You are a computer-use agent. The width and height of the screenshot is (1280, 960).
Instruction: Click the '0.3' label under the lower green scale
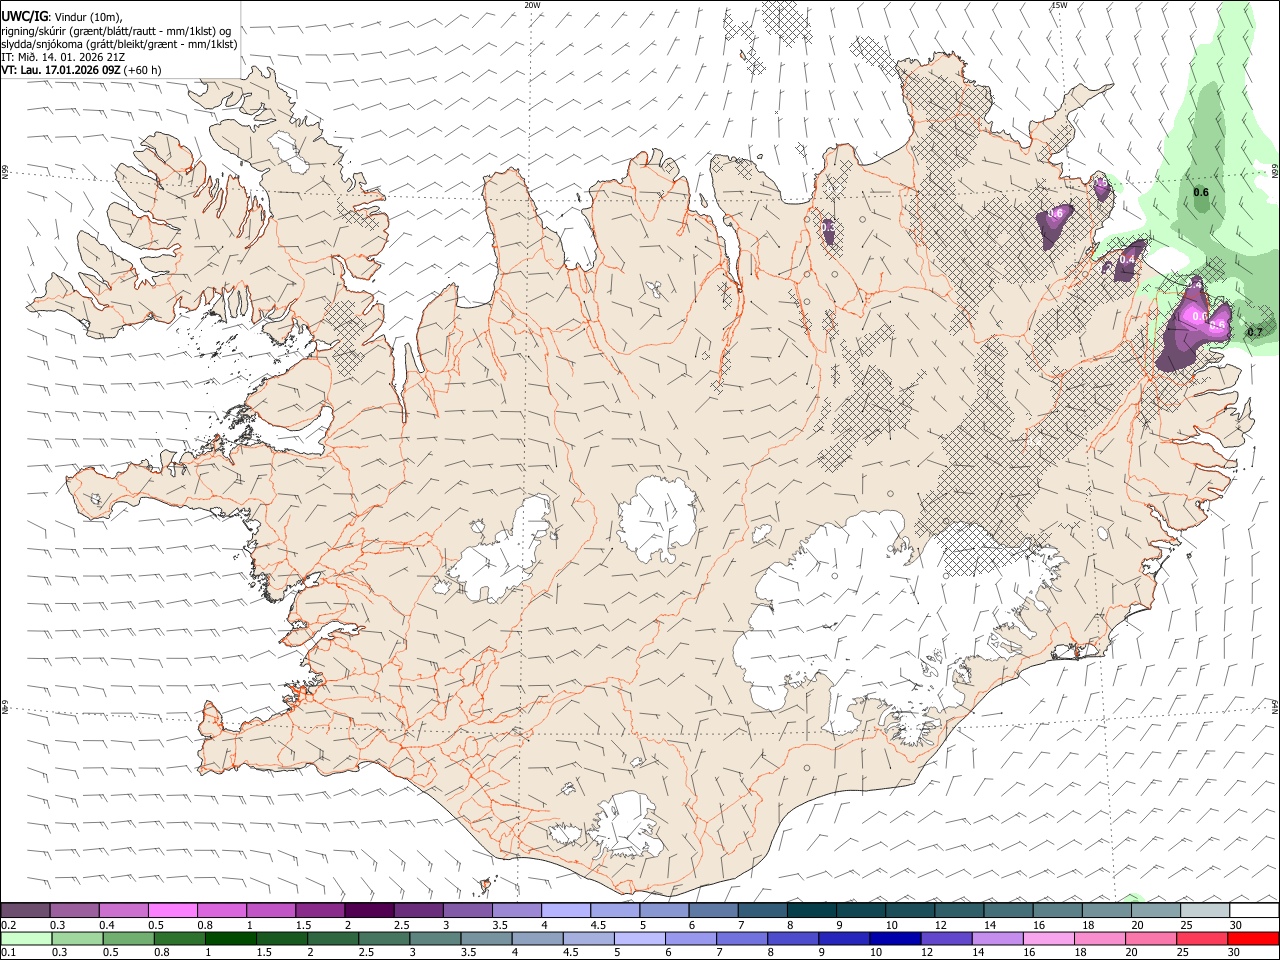tap(59, 953)
